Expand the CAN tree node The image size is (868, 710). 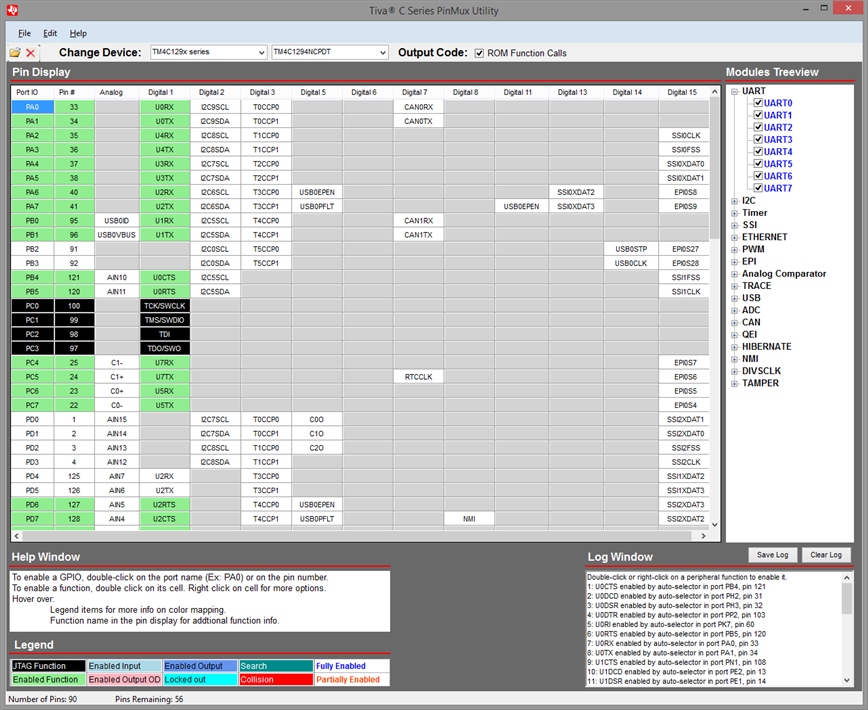tap(735, 323)
